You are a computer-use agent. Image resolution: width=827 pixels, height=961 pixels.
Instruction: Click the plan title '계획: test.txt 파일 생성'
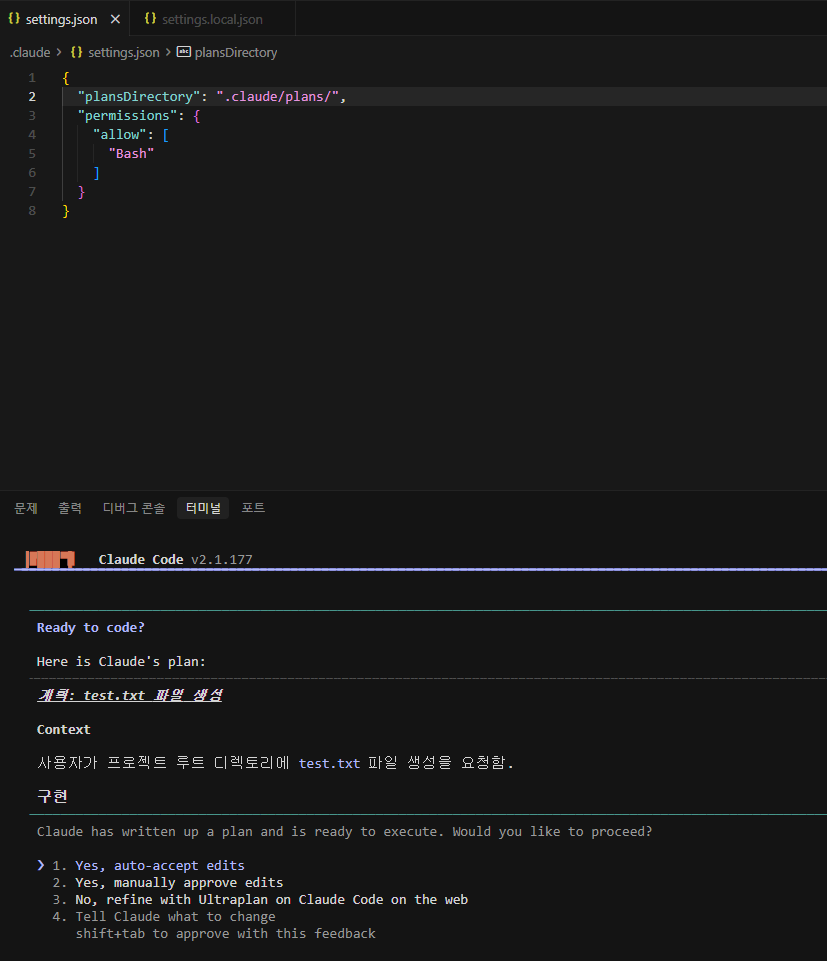(129, 696)
